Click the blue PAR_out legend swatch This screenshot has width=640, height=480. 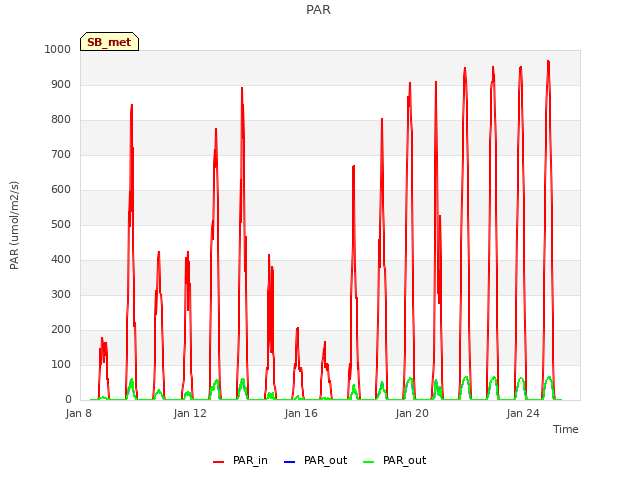pos(289,462)
